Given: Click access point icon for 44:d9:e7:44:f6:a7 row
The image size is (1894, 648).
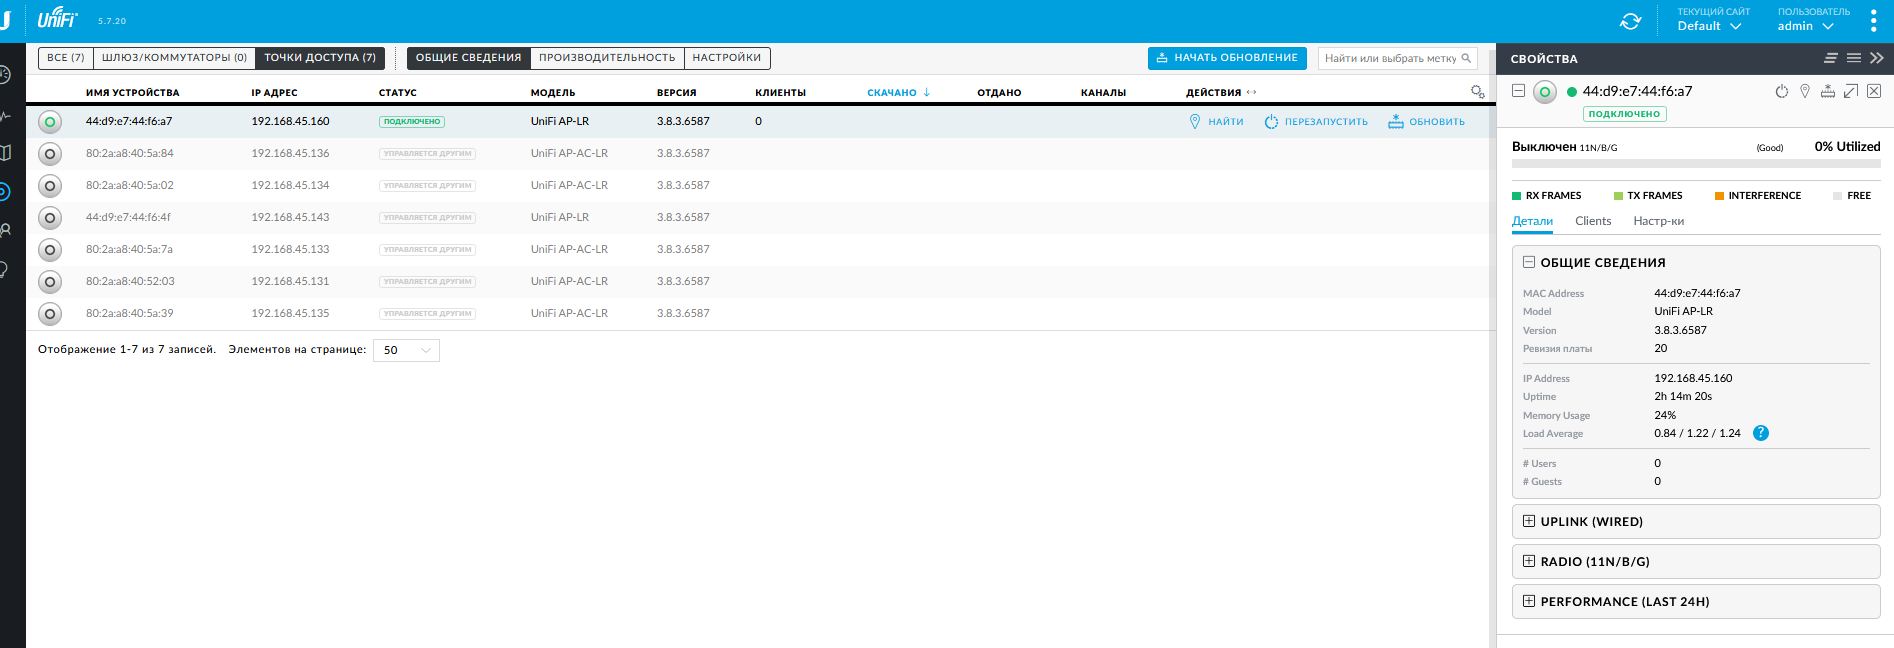Looking at the screenshot, I should pos(49,122).
